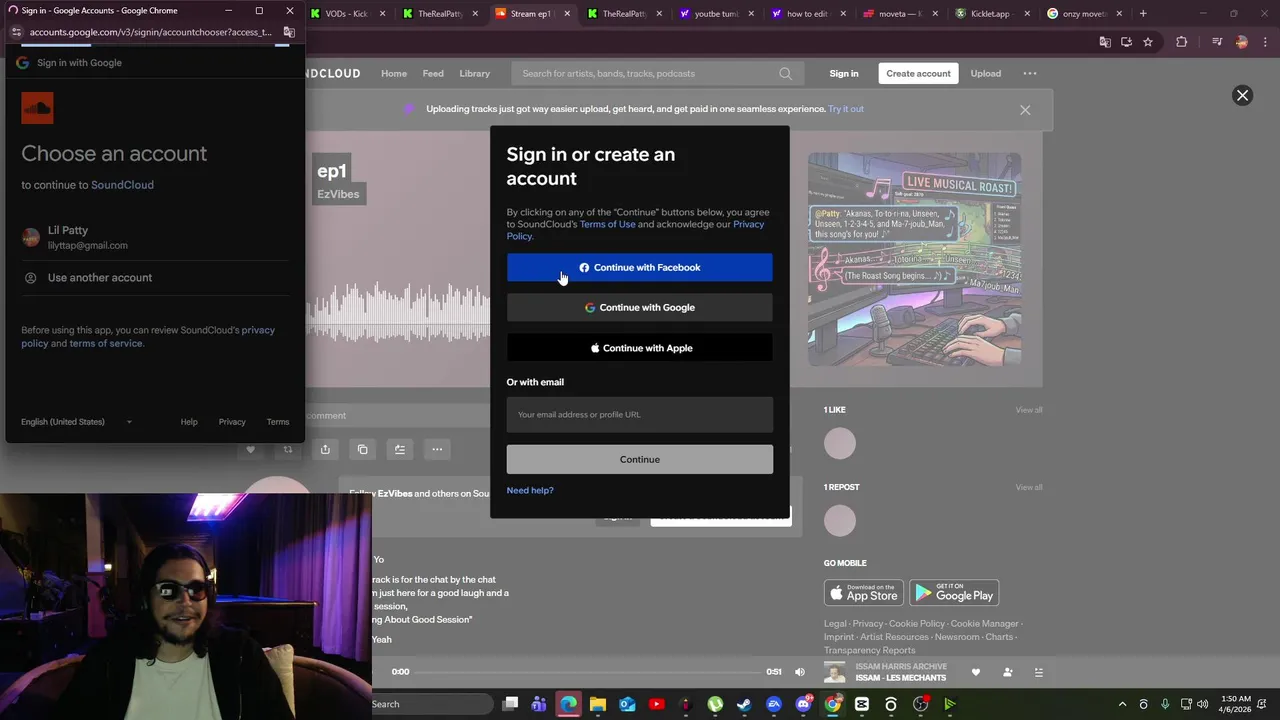Bookmark this page with star icon

[x=1148, y=42]
